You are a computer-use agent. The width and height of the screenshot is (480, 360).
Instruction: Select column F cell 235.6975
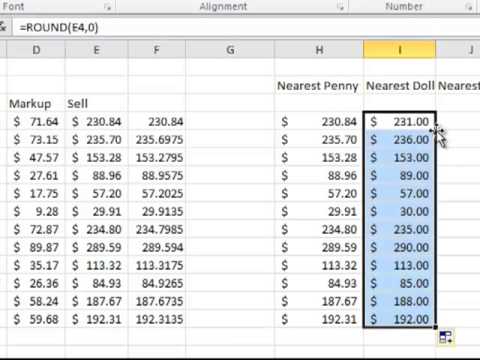[156, 140]
